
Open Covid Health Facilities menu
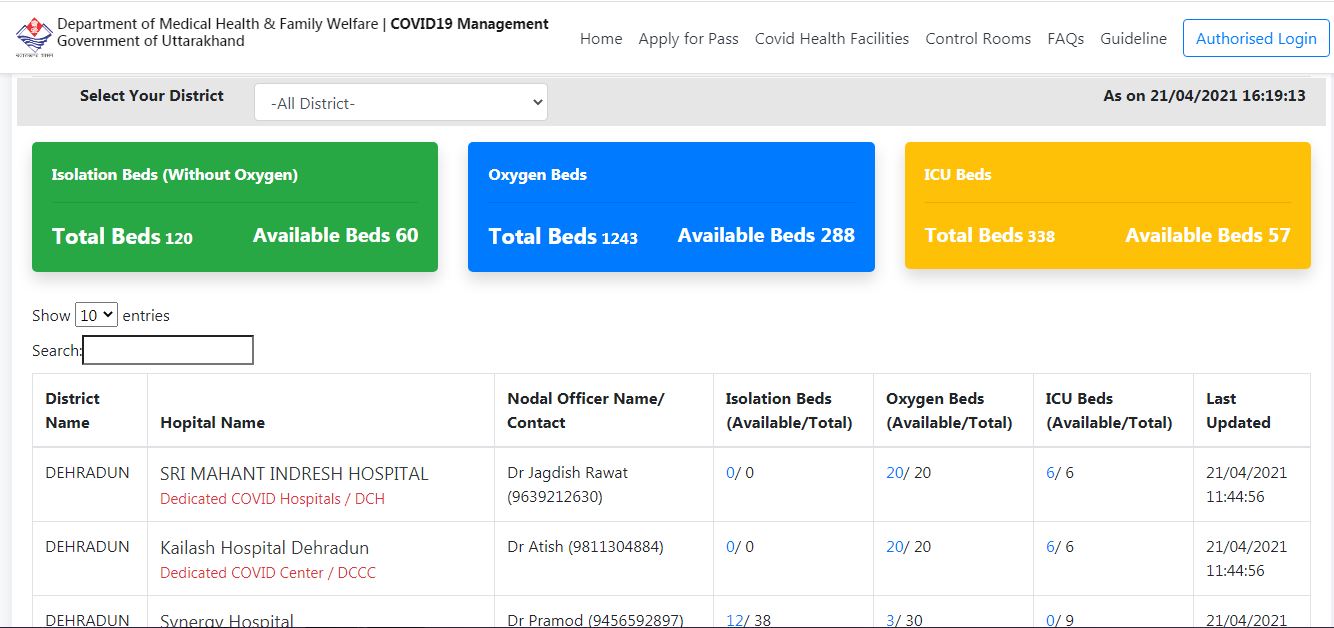point(832,39)
